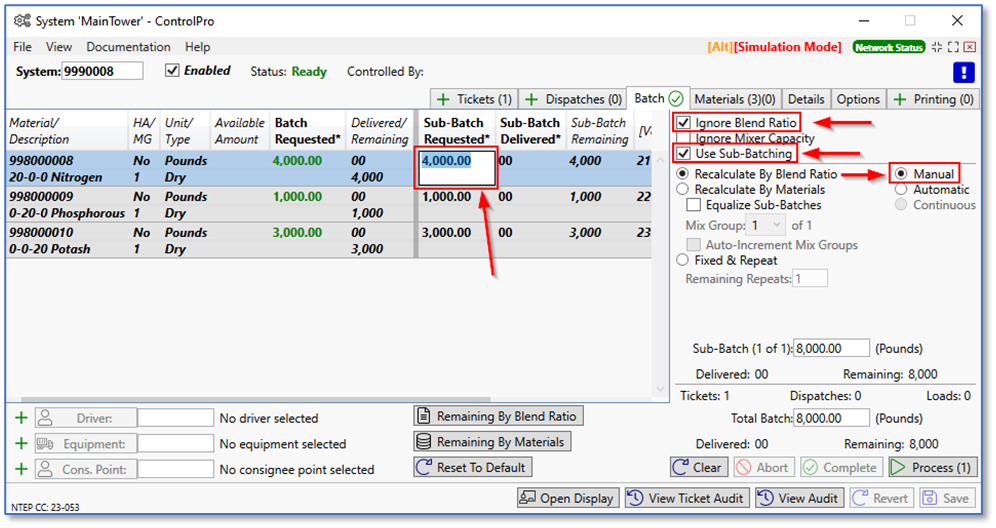The height and width of the screenshot is (528, 996).
Task: Click the green plus beside Equipment
Action: (x=21, y=444)
